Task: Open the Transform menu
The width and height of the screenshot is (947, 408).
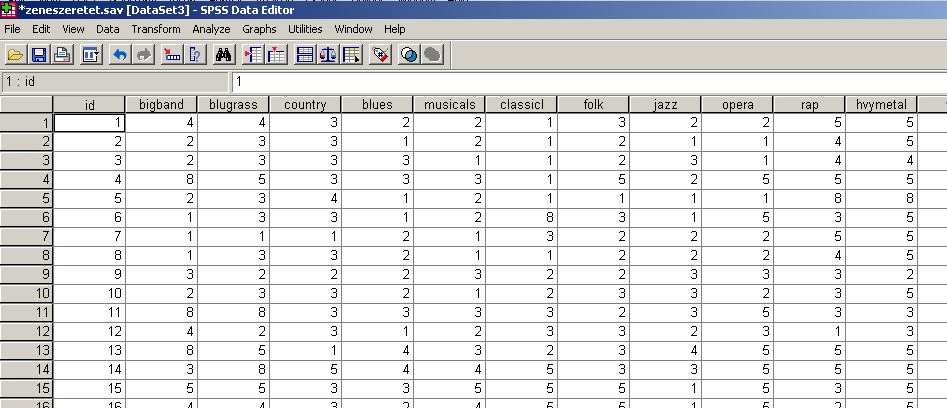Action: tap(155, 29)
